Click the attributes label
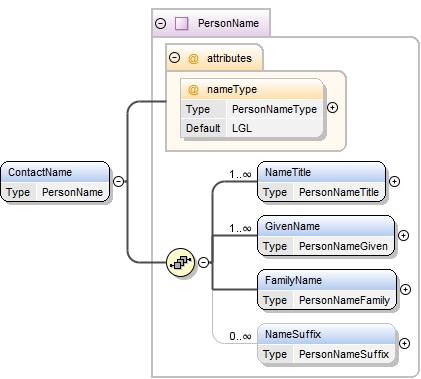 point(229,58)
